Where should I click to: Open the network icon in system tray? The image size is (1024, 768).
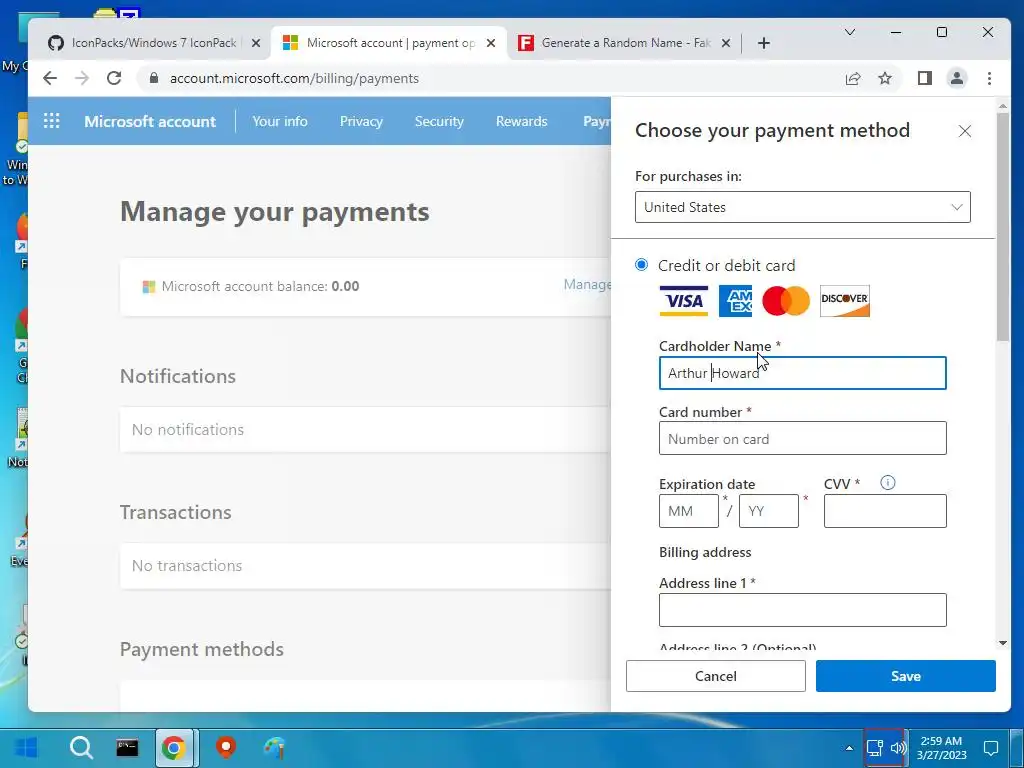[x=874, y=748]
